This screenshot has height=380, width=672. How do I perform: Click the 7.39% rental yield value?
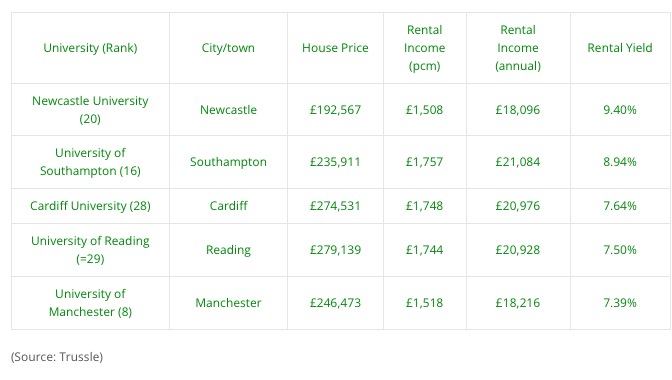tap(620, 303)
